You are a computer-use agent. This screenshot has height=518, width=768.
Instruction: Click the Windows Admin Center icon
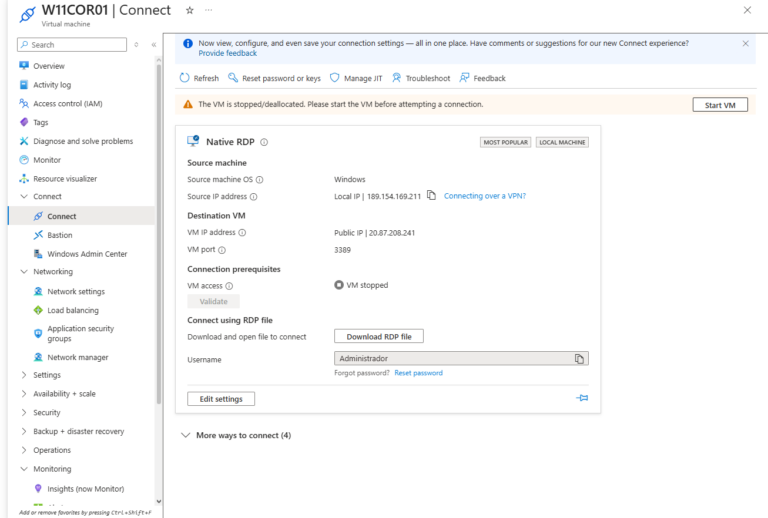(x=38, y=254)
